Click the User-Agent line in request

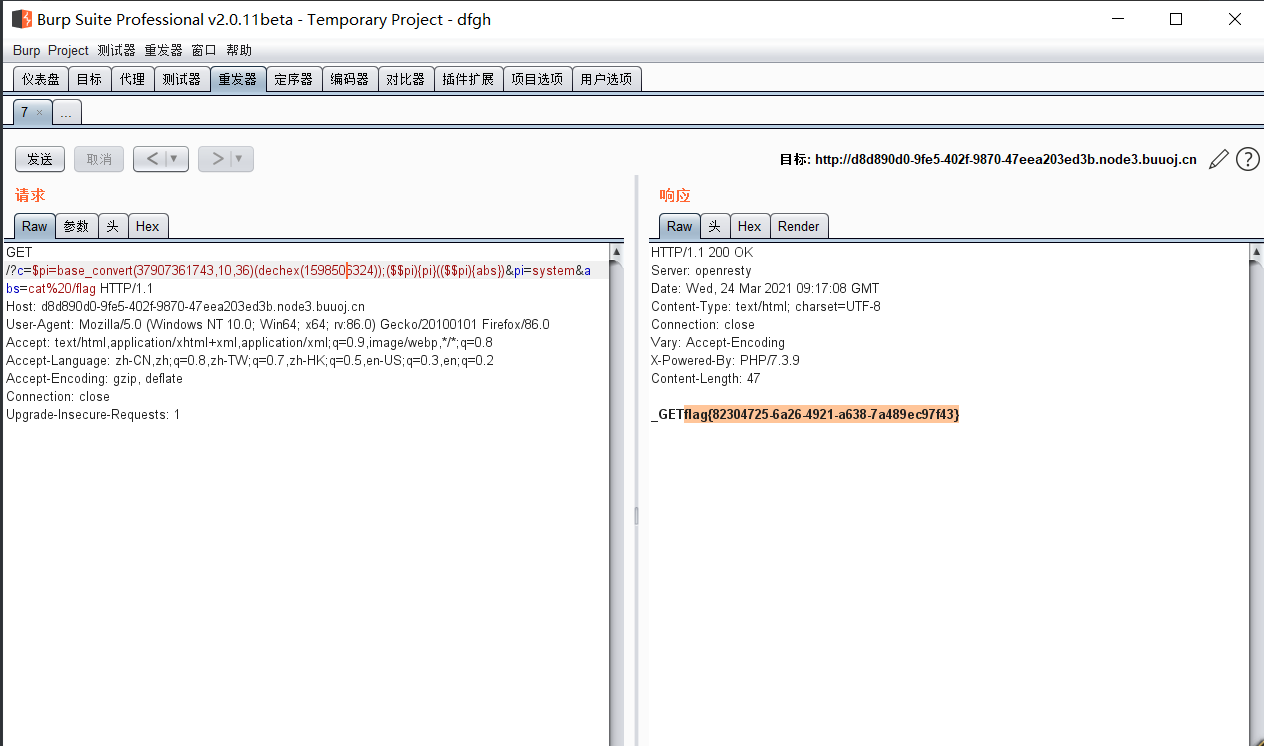278,324
